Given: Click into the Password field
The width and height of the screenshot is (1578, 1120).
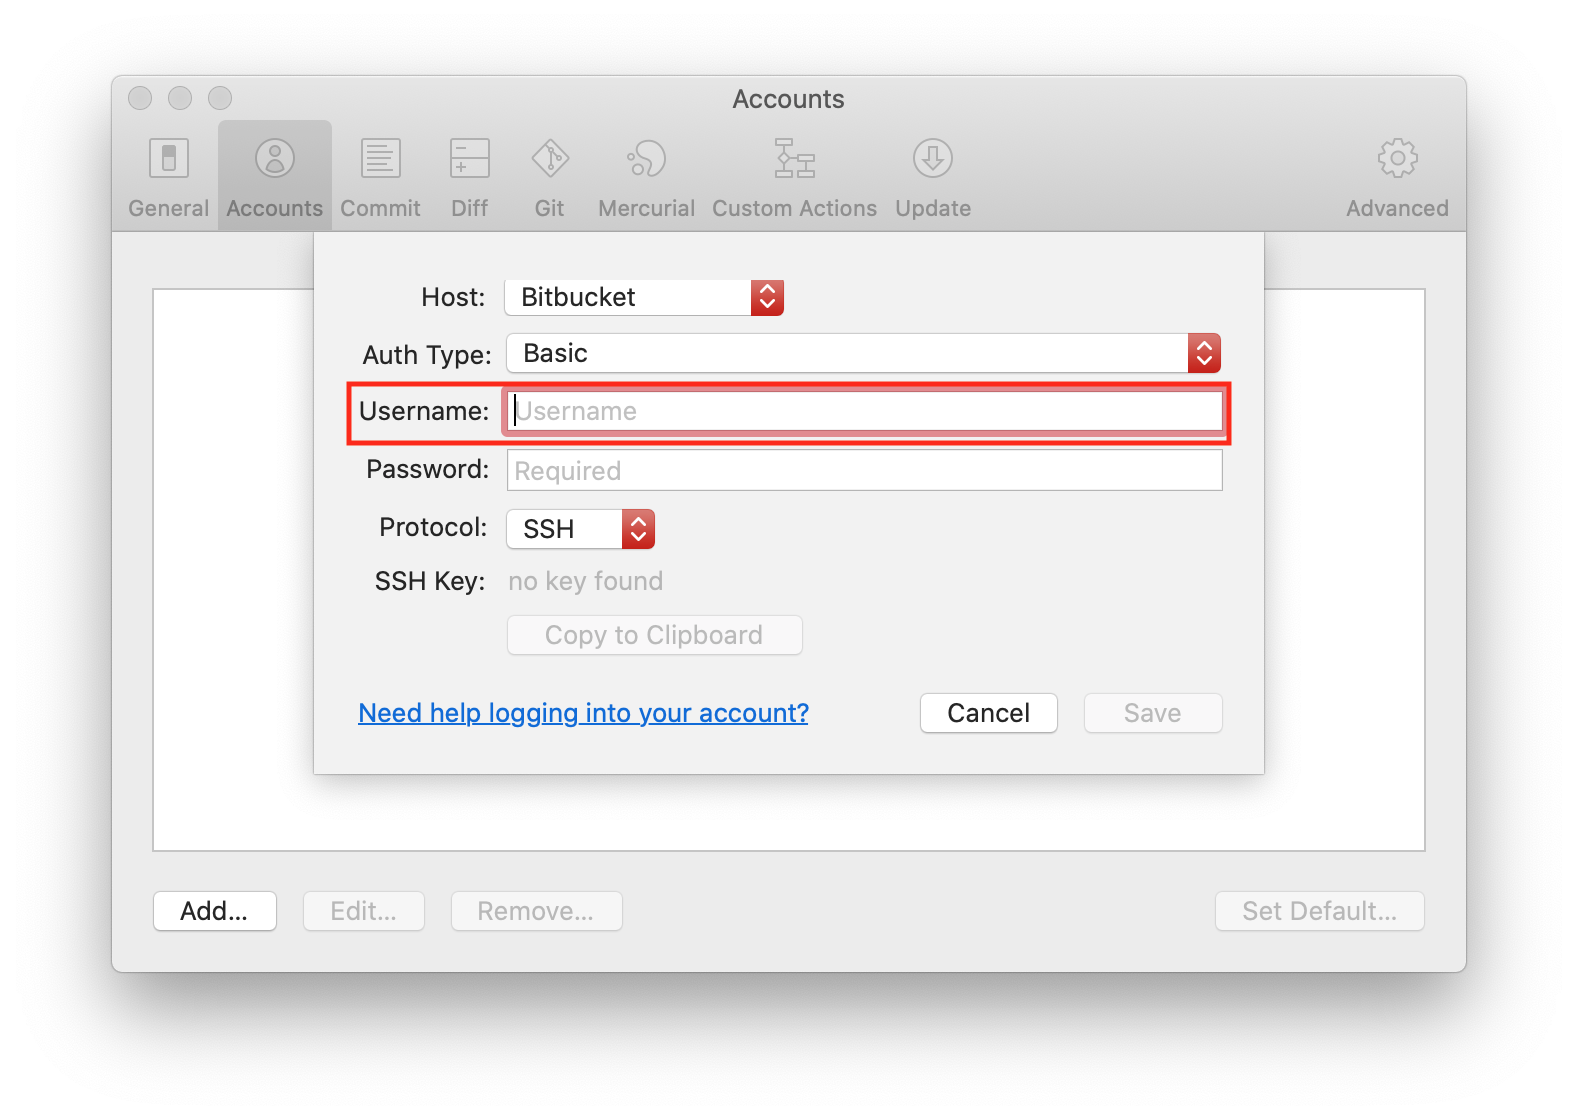Looking at the screenshot, I should [864, 470].
